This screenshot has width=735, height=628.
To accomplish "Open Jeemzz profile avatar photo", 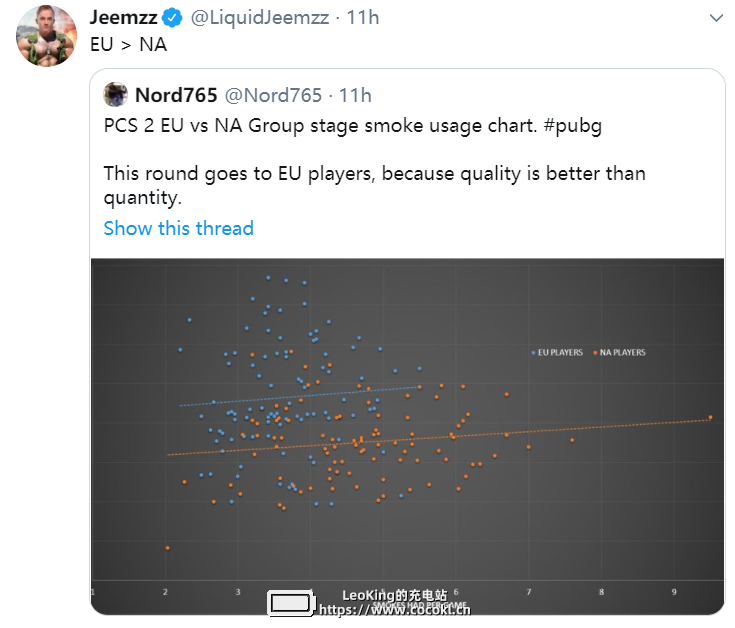I will tap(46, 36).
